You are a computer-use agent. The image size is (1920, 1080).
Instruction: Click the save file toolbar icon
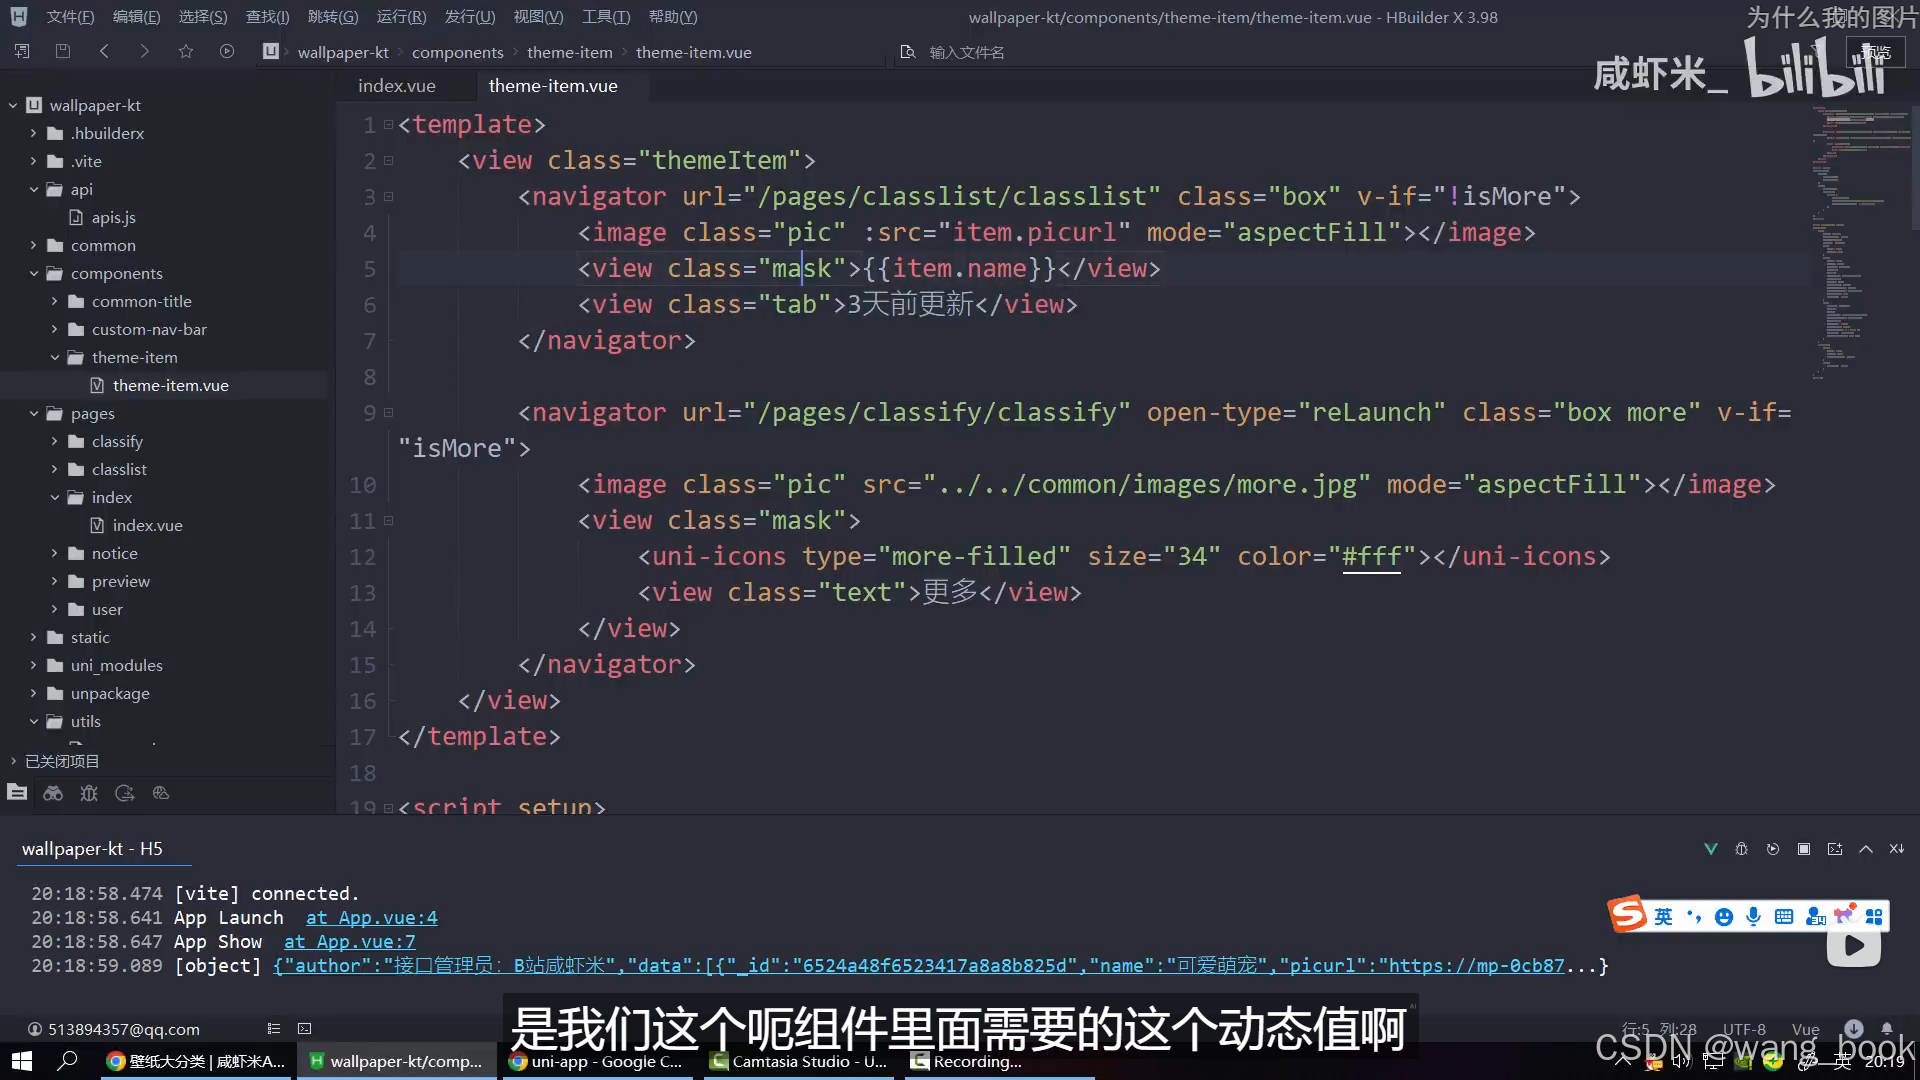pos(63,51)
